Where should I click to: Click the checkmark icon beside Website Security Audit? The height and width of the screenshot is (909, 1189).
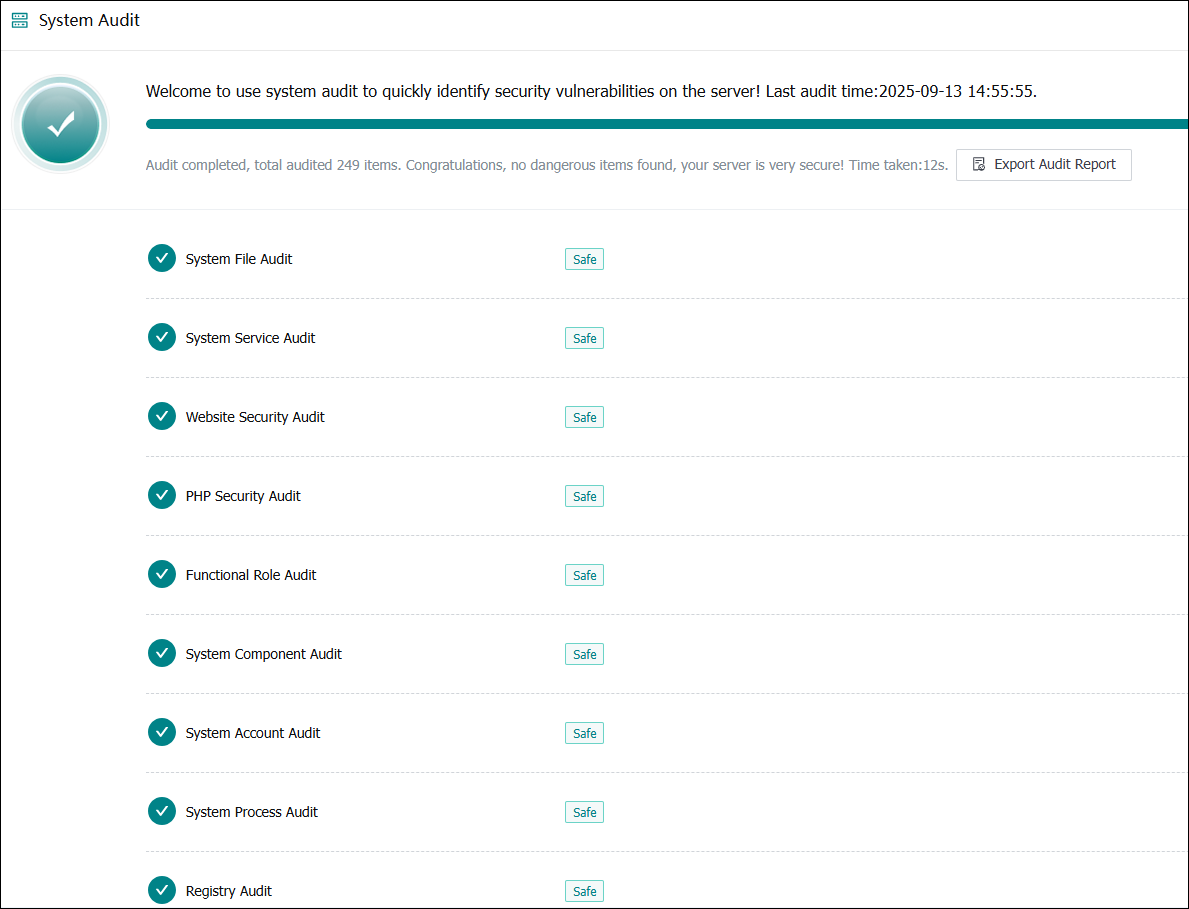click(162, 417)
